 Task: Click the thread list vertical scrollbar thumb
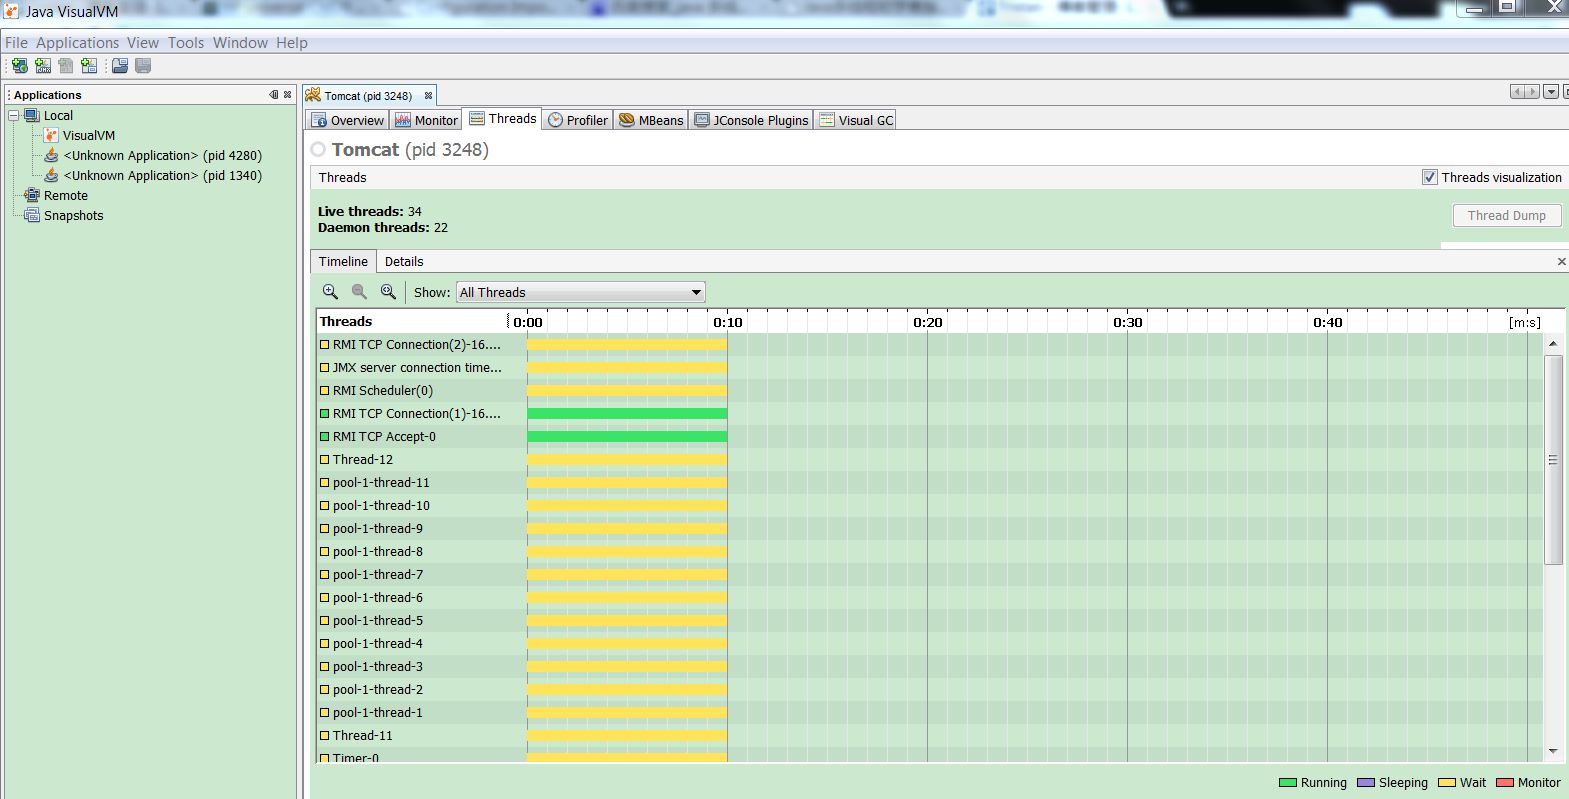pos(1553,460)
